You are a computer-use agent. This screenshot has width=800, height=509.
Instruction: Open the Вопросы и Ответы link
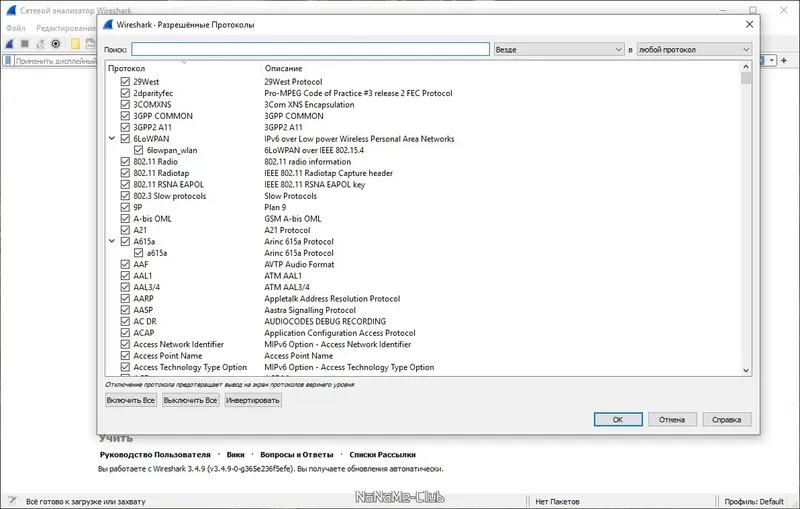296,454
